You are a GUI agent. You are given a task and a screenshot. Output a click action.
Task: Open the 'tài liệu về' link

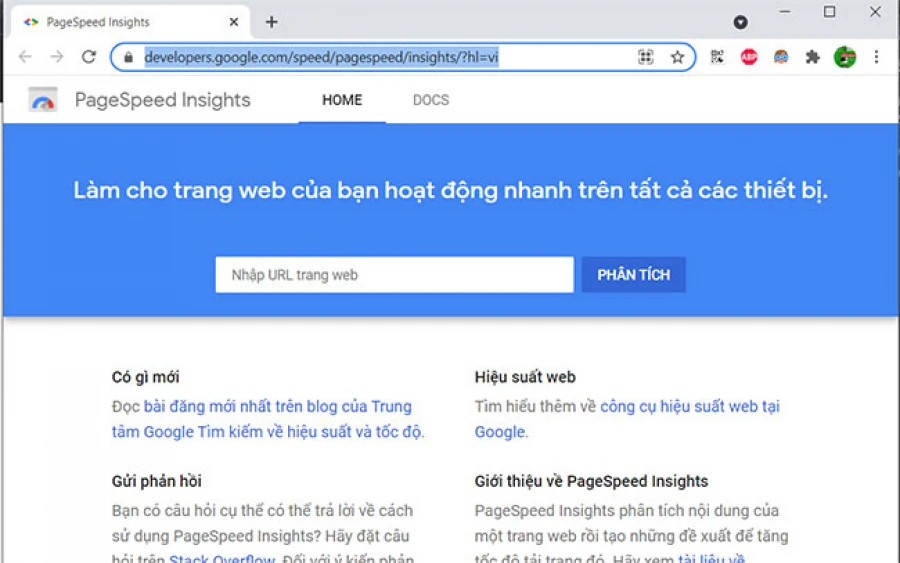coord(711,558)
